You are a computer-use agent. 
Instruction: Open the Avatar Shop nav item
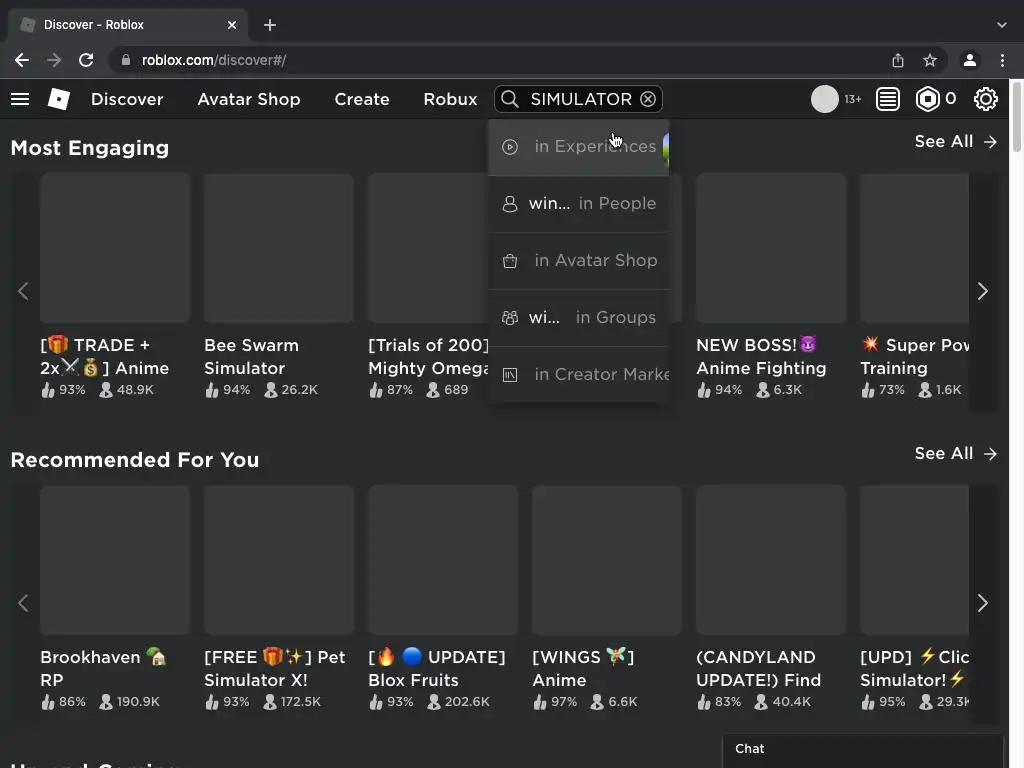coord(249,99)
